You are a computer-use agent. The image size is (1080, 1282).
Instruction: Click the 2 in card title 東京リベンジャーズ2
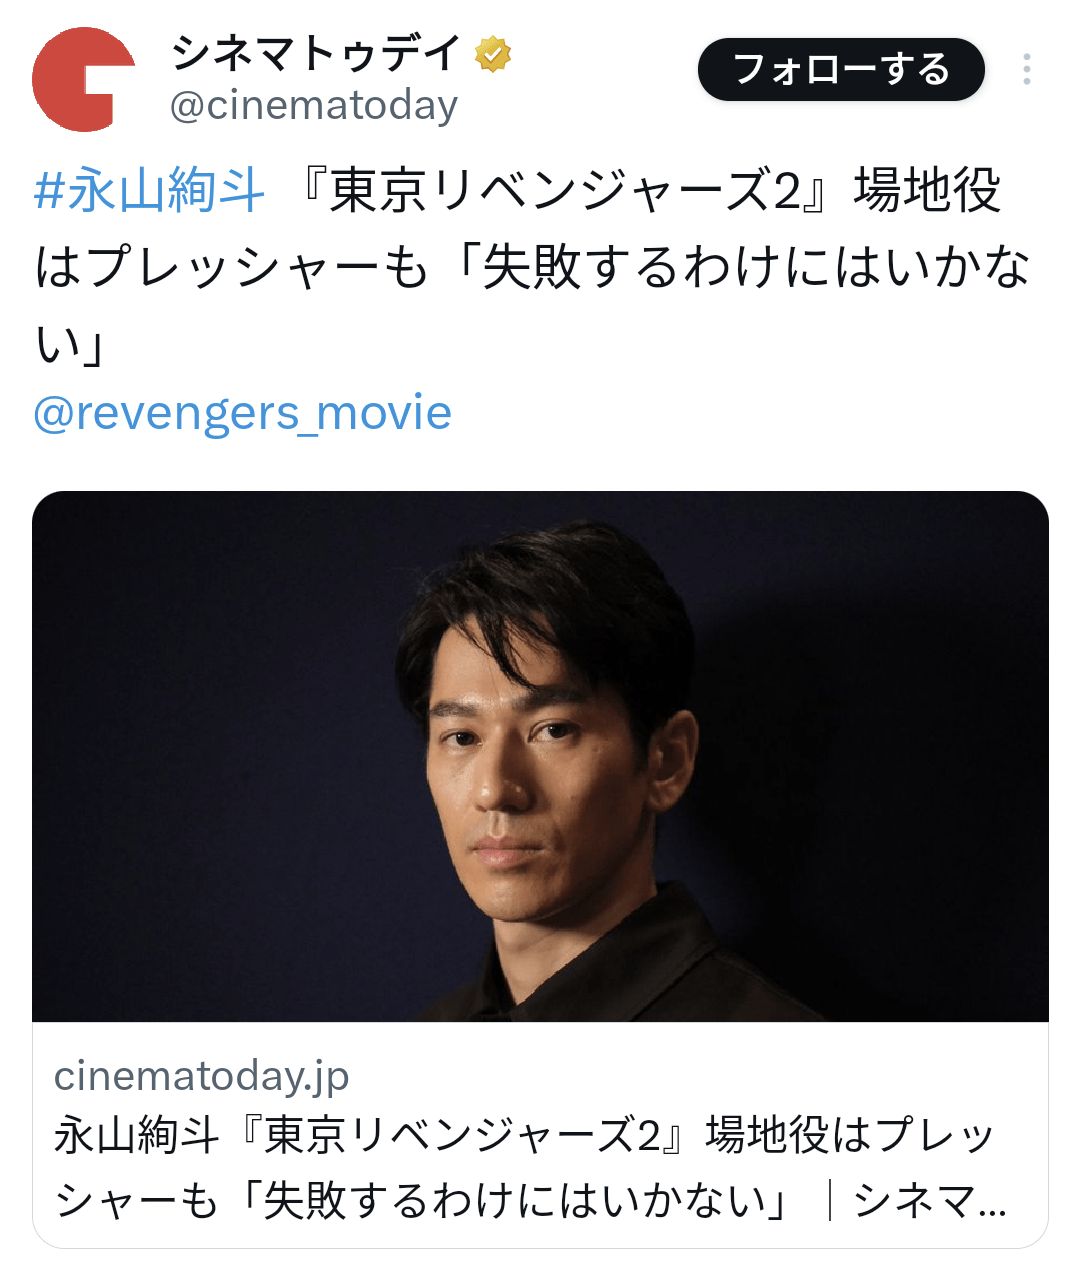coord(649,1136)
